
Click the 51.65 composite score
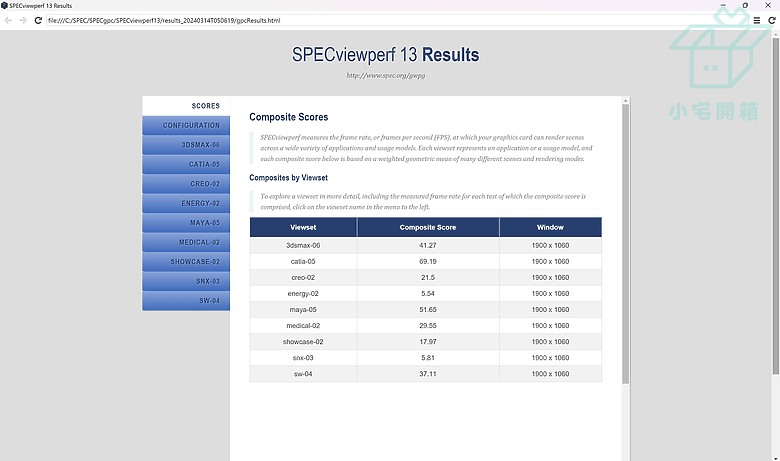[428, 309]
